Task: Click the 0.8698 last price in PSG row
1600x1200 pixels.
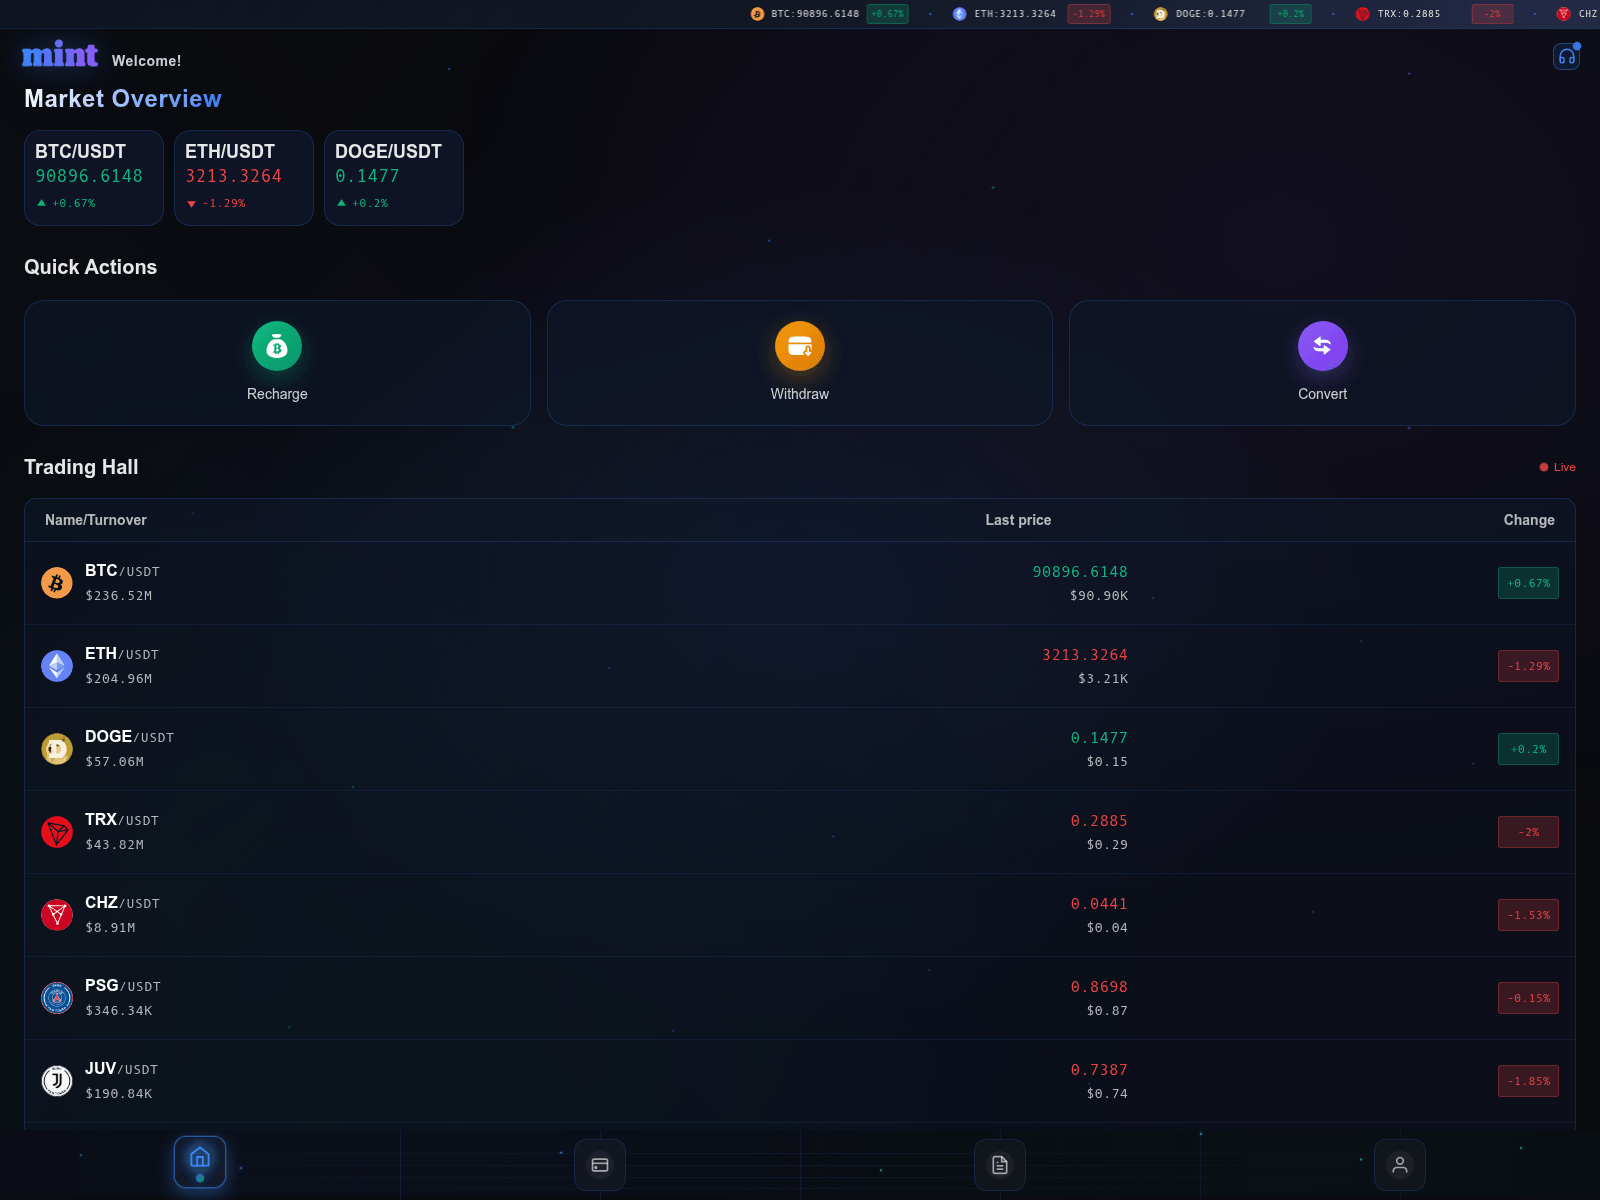Action: click(x=1099, y=987)
